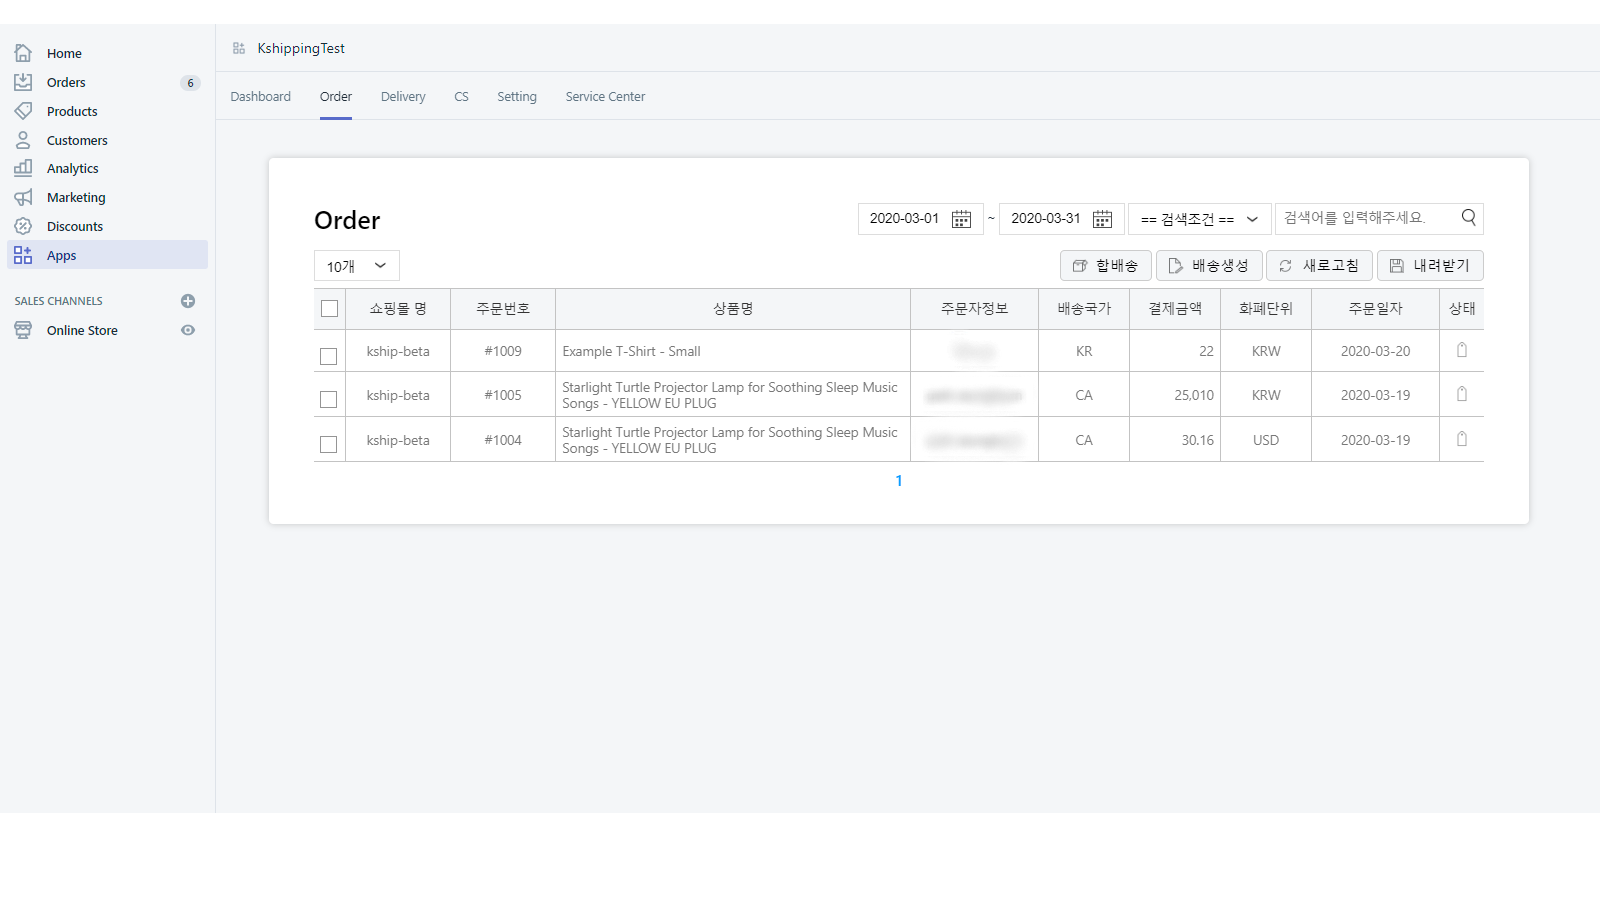Viewport: 1600px width, 900px height.
Task: Open Products in the sidebar
Action: [72, 111]
